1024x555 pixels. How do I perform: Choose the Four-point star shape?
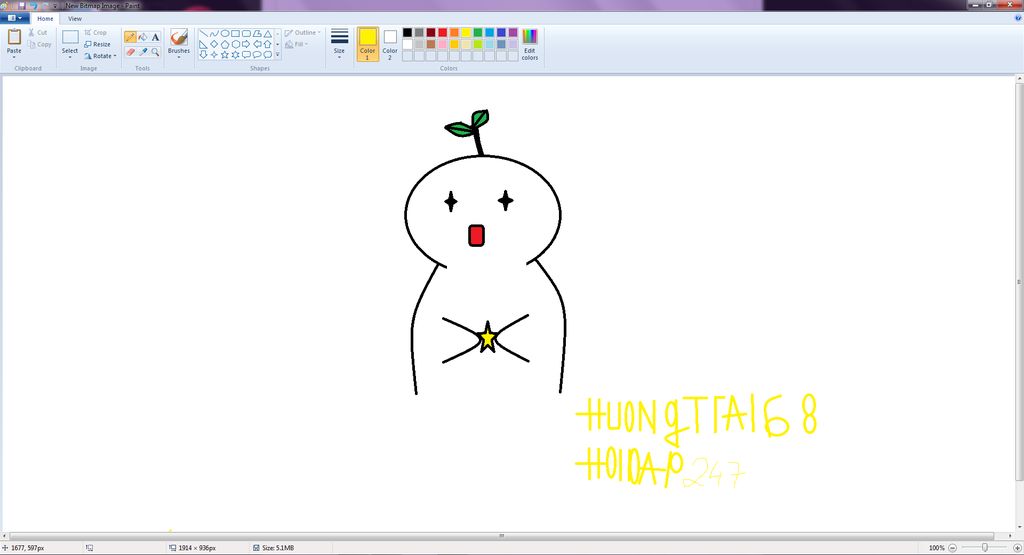click(214, 54)
